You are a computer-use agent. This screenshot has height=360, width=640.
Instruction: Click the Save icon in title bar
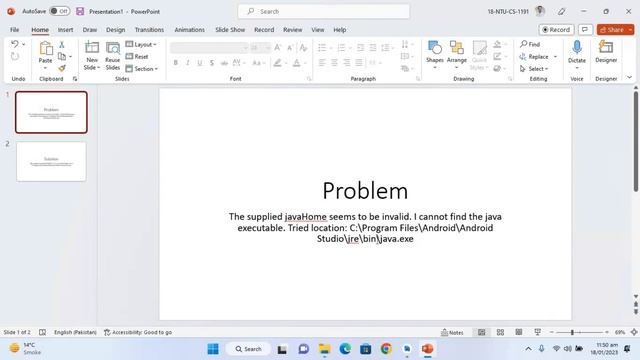[x=80, y=11]
